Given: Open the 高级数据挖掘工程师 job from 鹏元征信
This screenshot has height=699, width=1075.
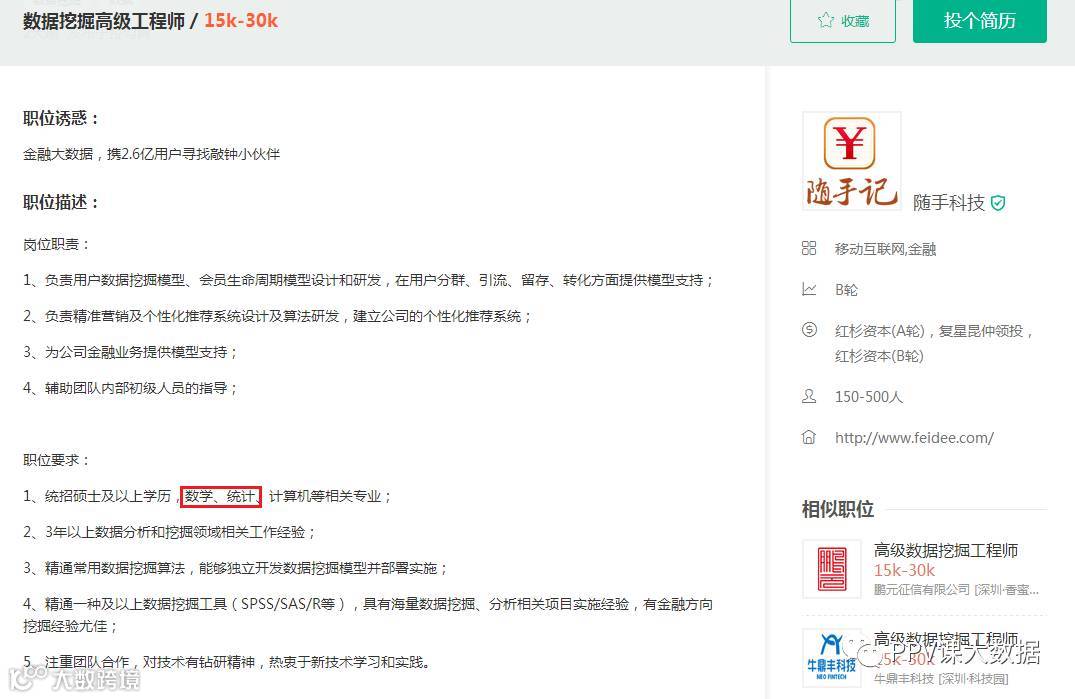Looking at the screenshot, I should coord(945,550).
